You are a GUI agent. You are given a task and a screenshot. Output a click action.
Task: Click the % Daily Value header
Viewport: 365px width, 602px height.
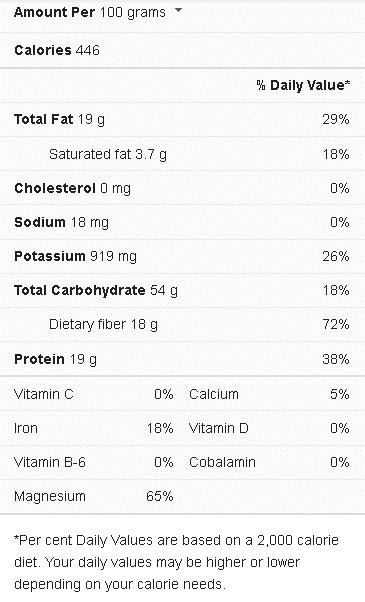coord(303,85)
